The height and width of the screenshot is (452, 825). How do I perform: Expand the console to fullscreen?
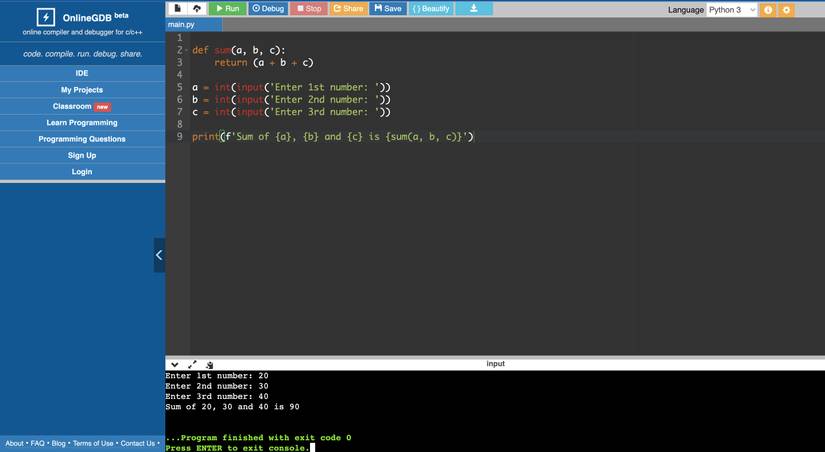click(193, 365)
